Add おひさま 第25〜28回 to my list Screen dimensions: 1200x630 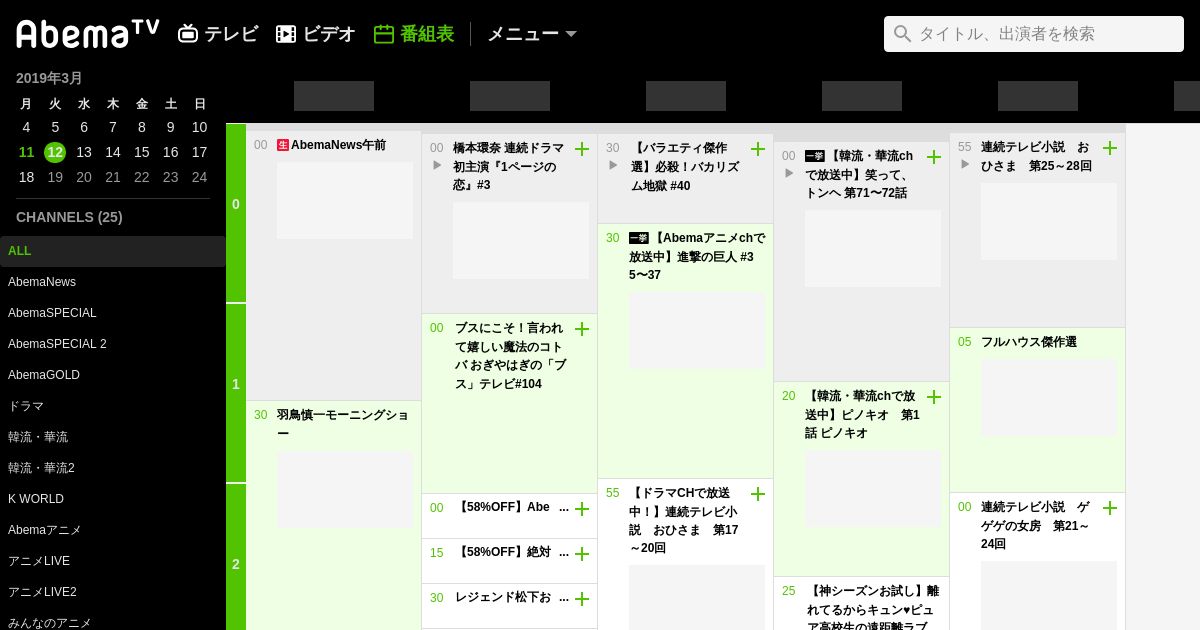(x=1110, y=148)
